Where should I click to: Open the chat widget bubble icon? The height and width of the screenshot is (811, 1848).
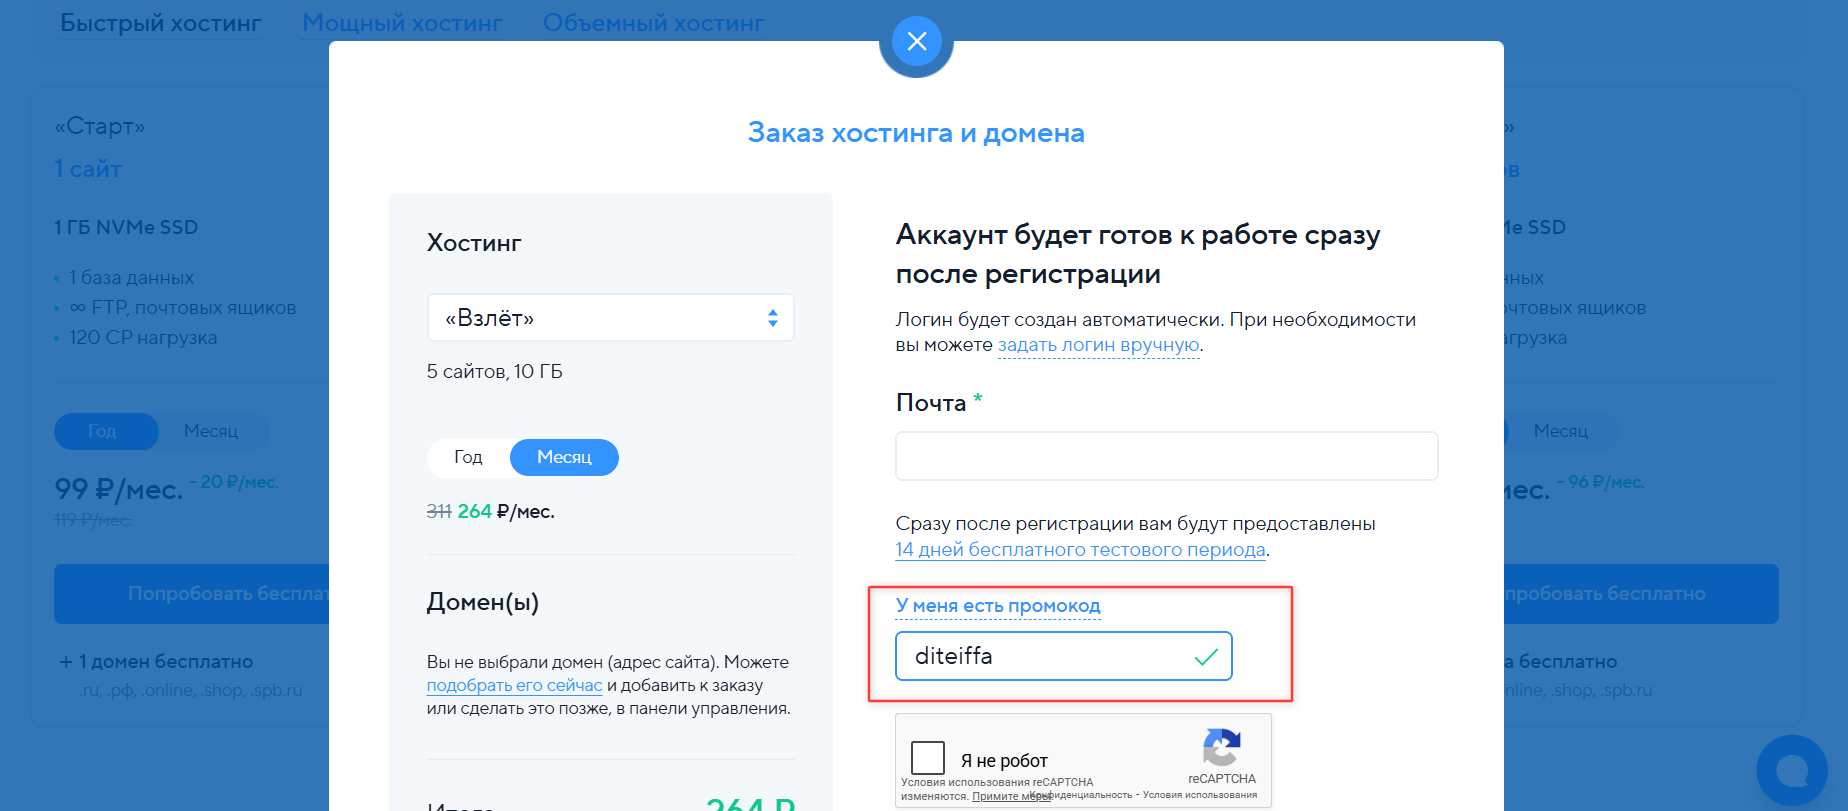[1792, 771]
